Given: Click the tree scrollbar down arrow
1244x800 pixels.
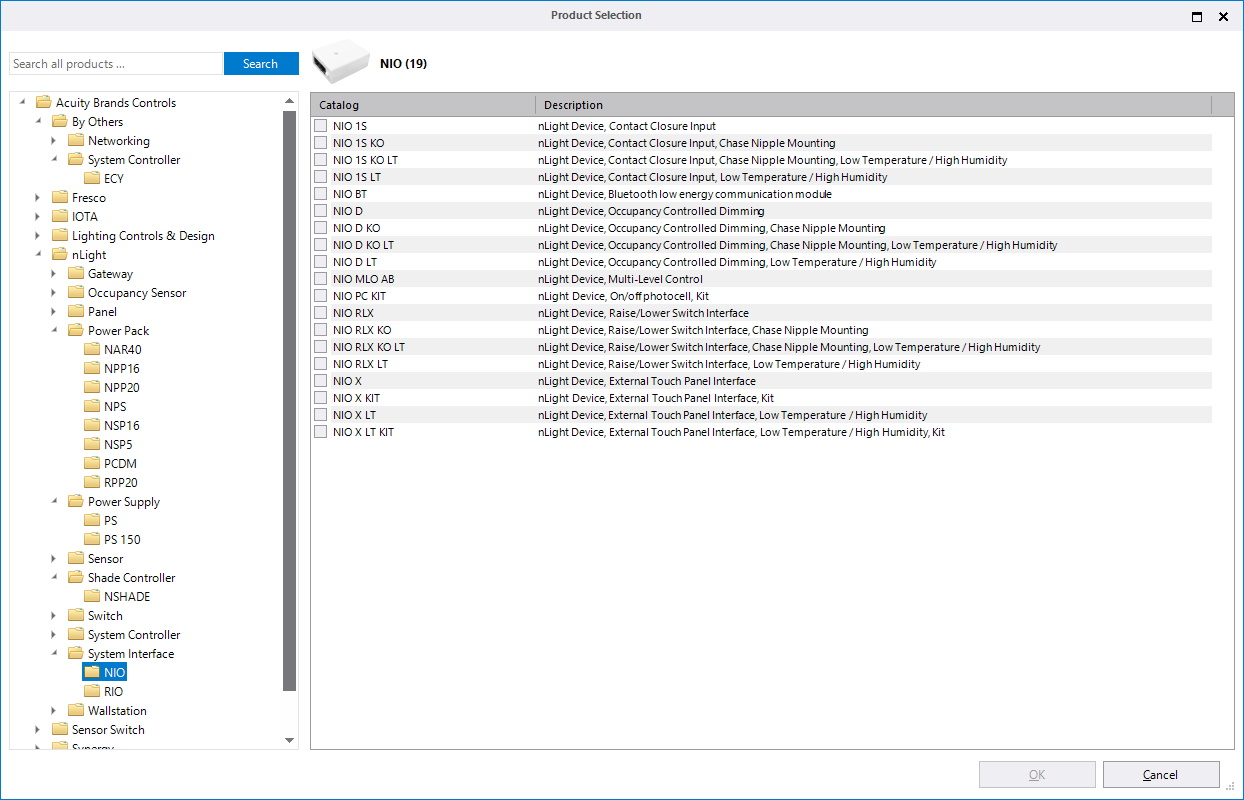Looking at the screenshot, I should pos(290,741).
